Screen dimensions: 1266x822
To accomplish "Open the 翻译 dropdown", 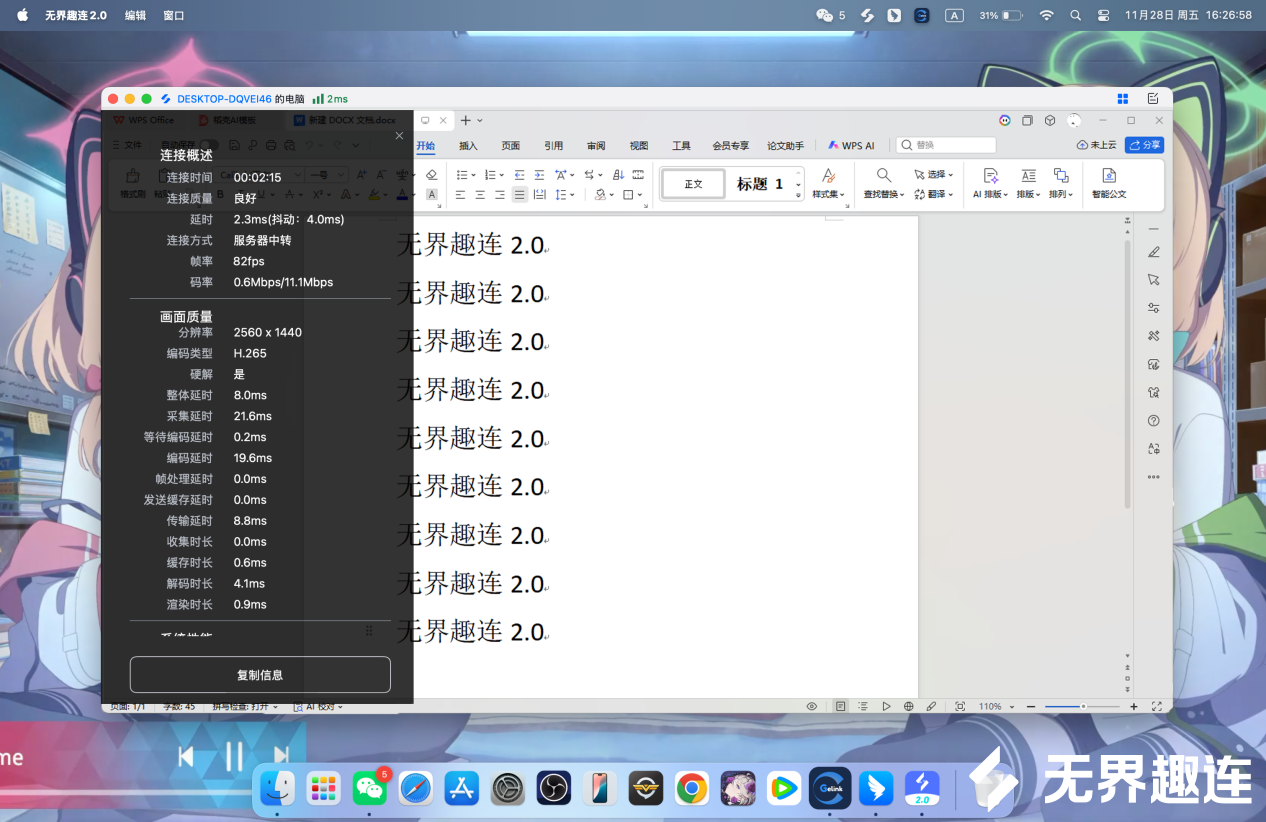I will (934, 194).
